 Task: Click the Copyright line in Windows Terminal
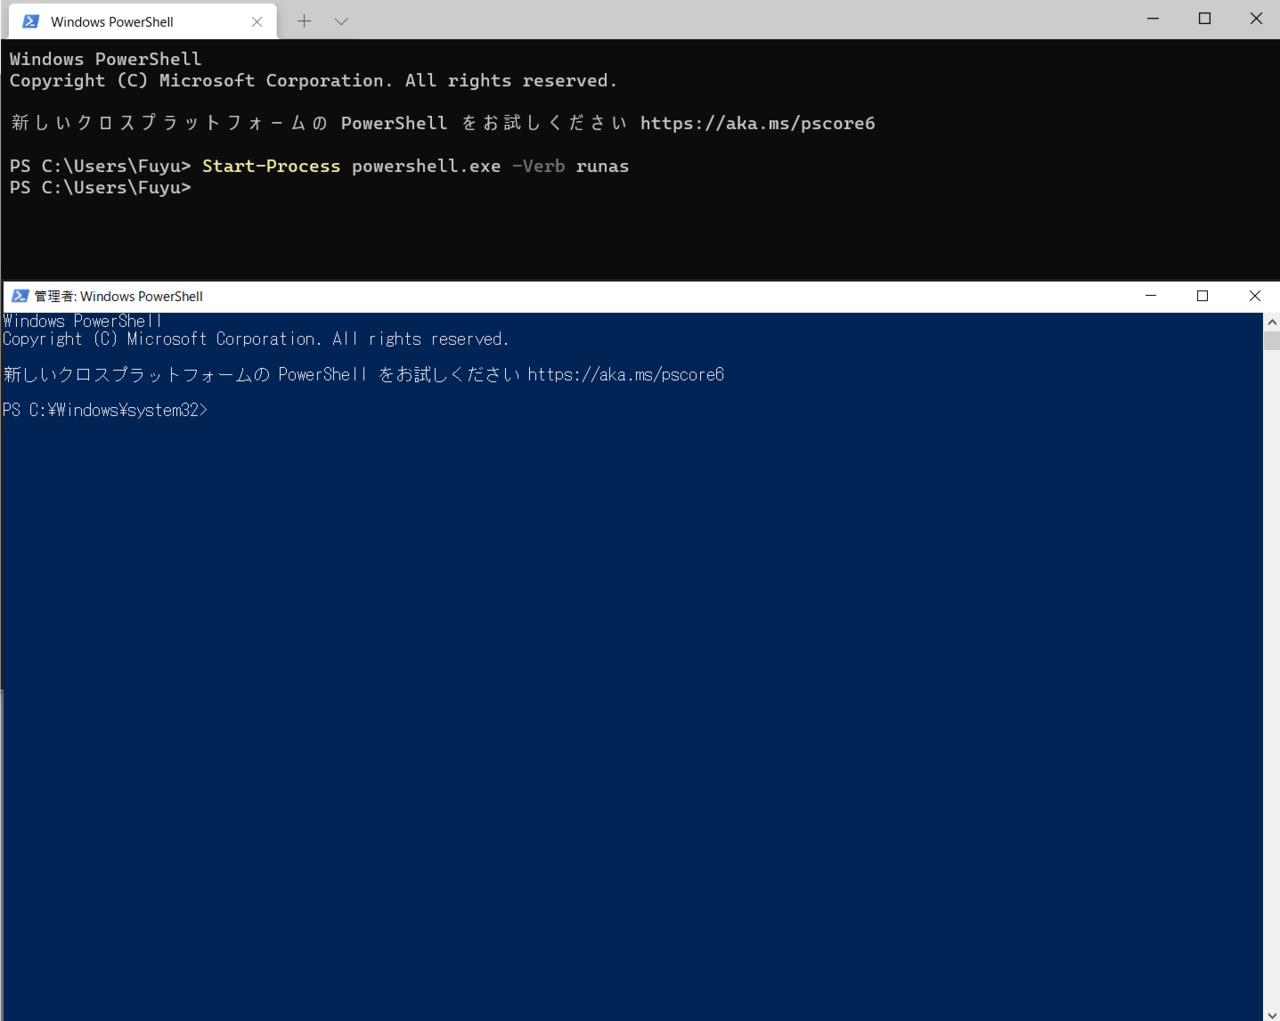(x=313, y=81)
